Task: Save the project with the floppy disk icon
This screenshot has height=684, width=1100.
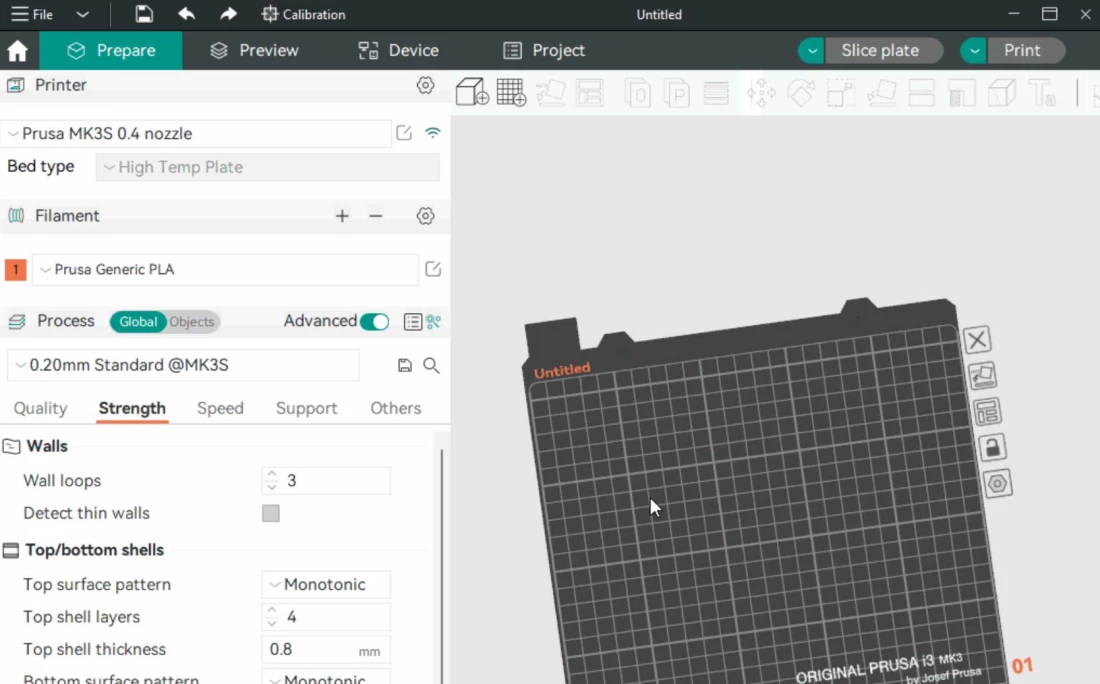Action: click(144, 15)
